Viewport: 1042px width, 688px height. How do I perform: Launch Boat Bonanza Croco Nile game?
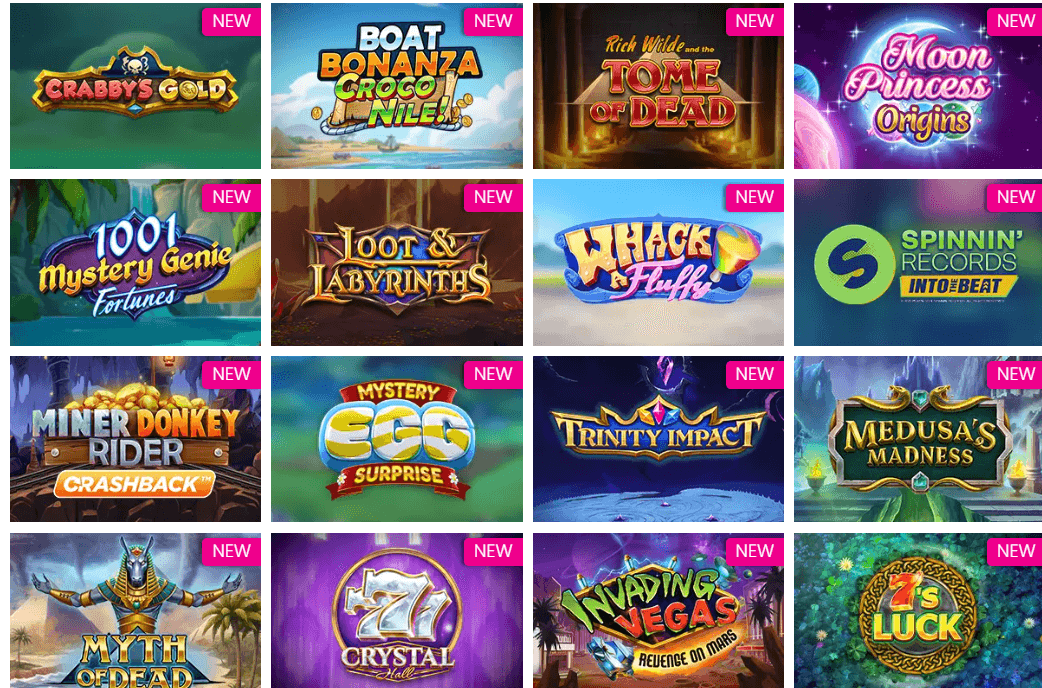(397, 86)
